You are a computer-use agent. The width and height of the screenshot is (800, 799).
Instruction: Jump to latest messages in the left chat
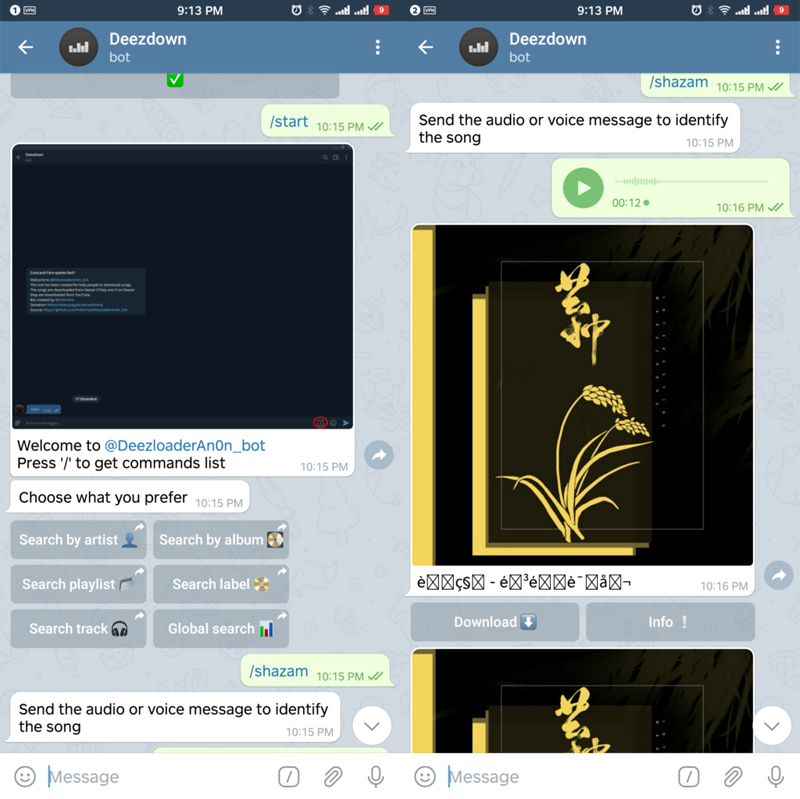(x=371, y=726)
